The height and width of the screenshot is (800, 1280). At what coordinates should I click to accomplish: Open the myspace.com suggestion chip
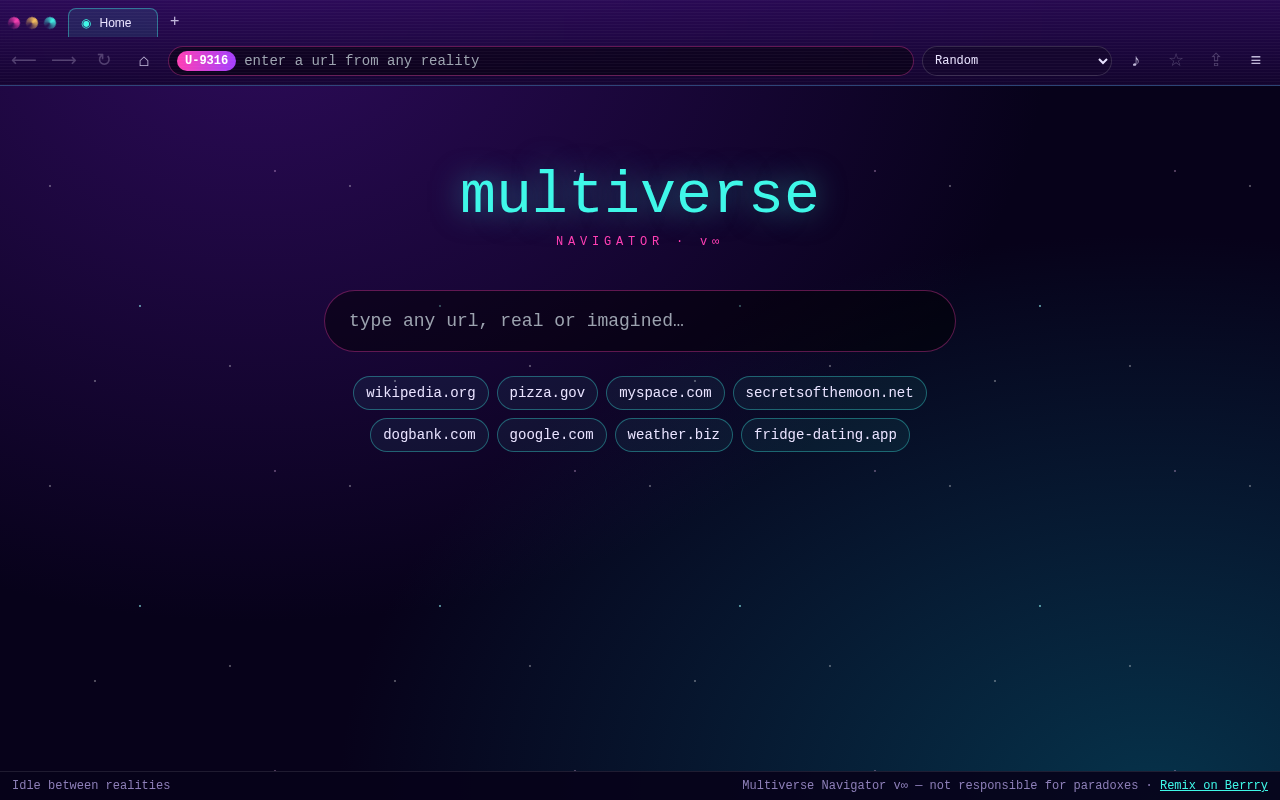coord(665,393)
